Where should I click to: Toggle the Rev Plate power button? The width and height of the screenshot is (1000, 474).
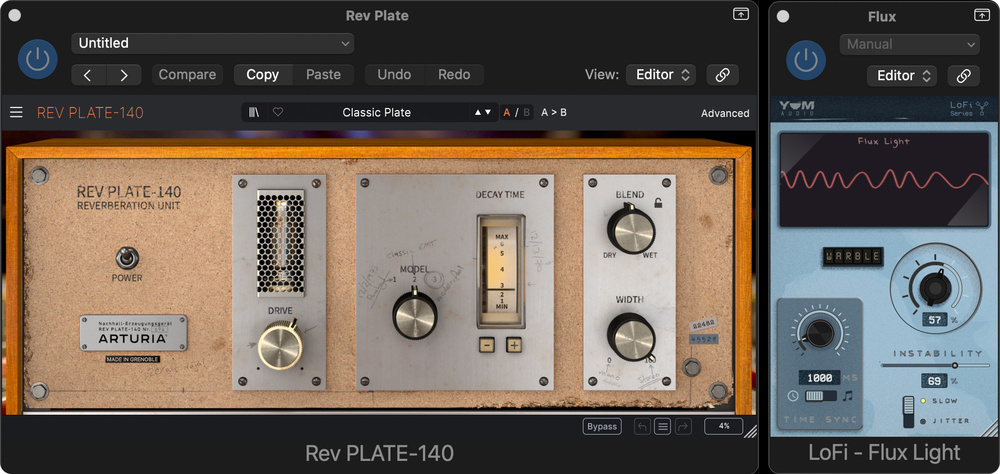pos(37,60)
